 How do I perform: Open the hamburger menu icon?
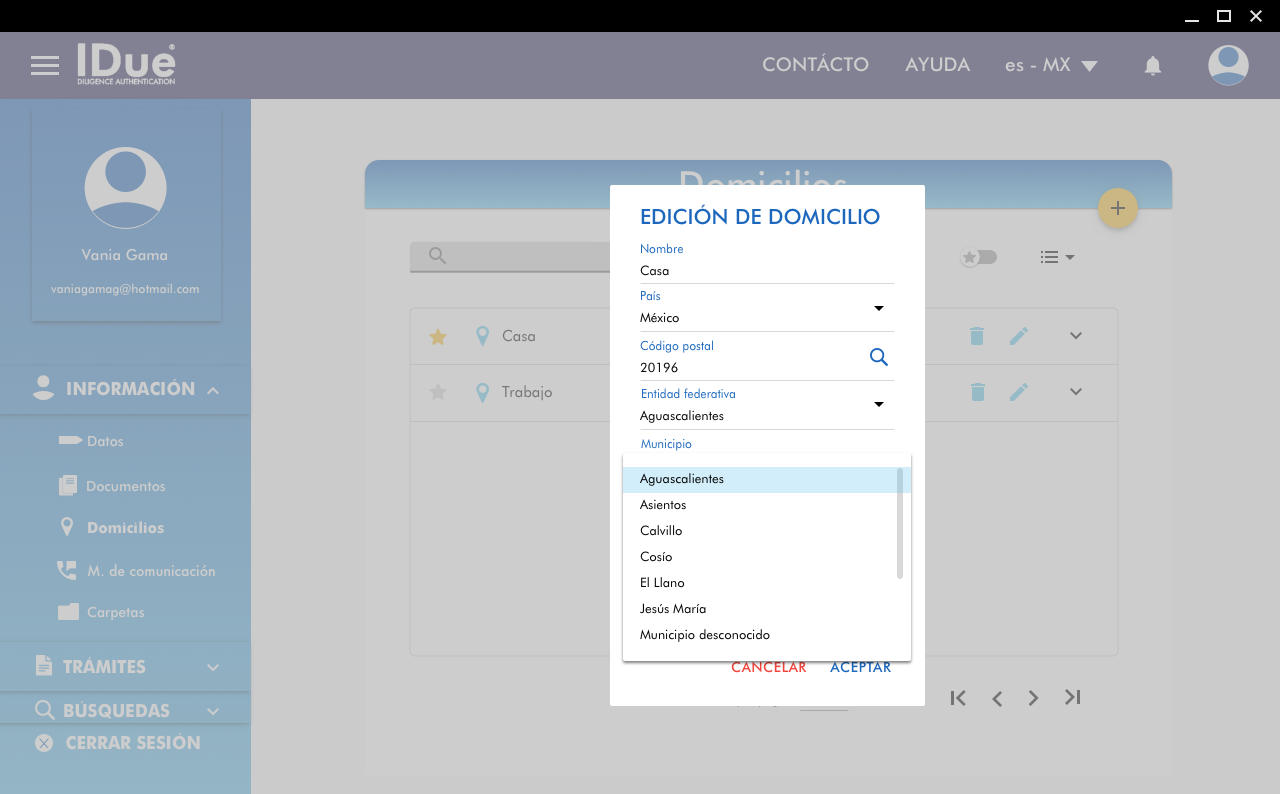coord(45,66)
